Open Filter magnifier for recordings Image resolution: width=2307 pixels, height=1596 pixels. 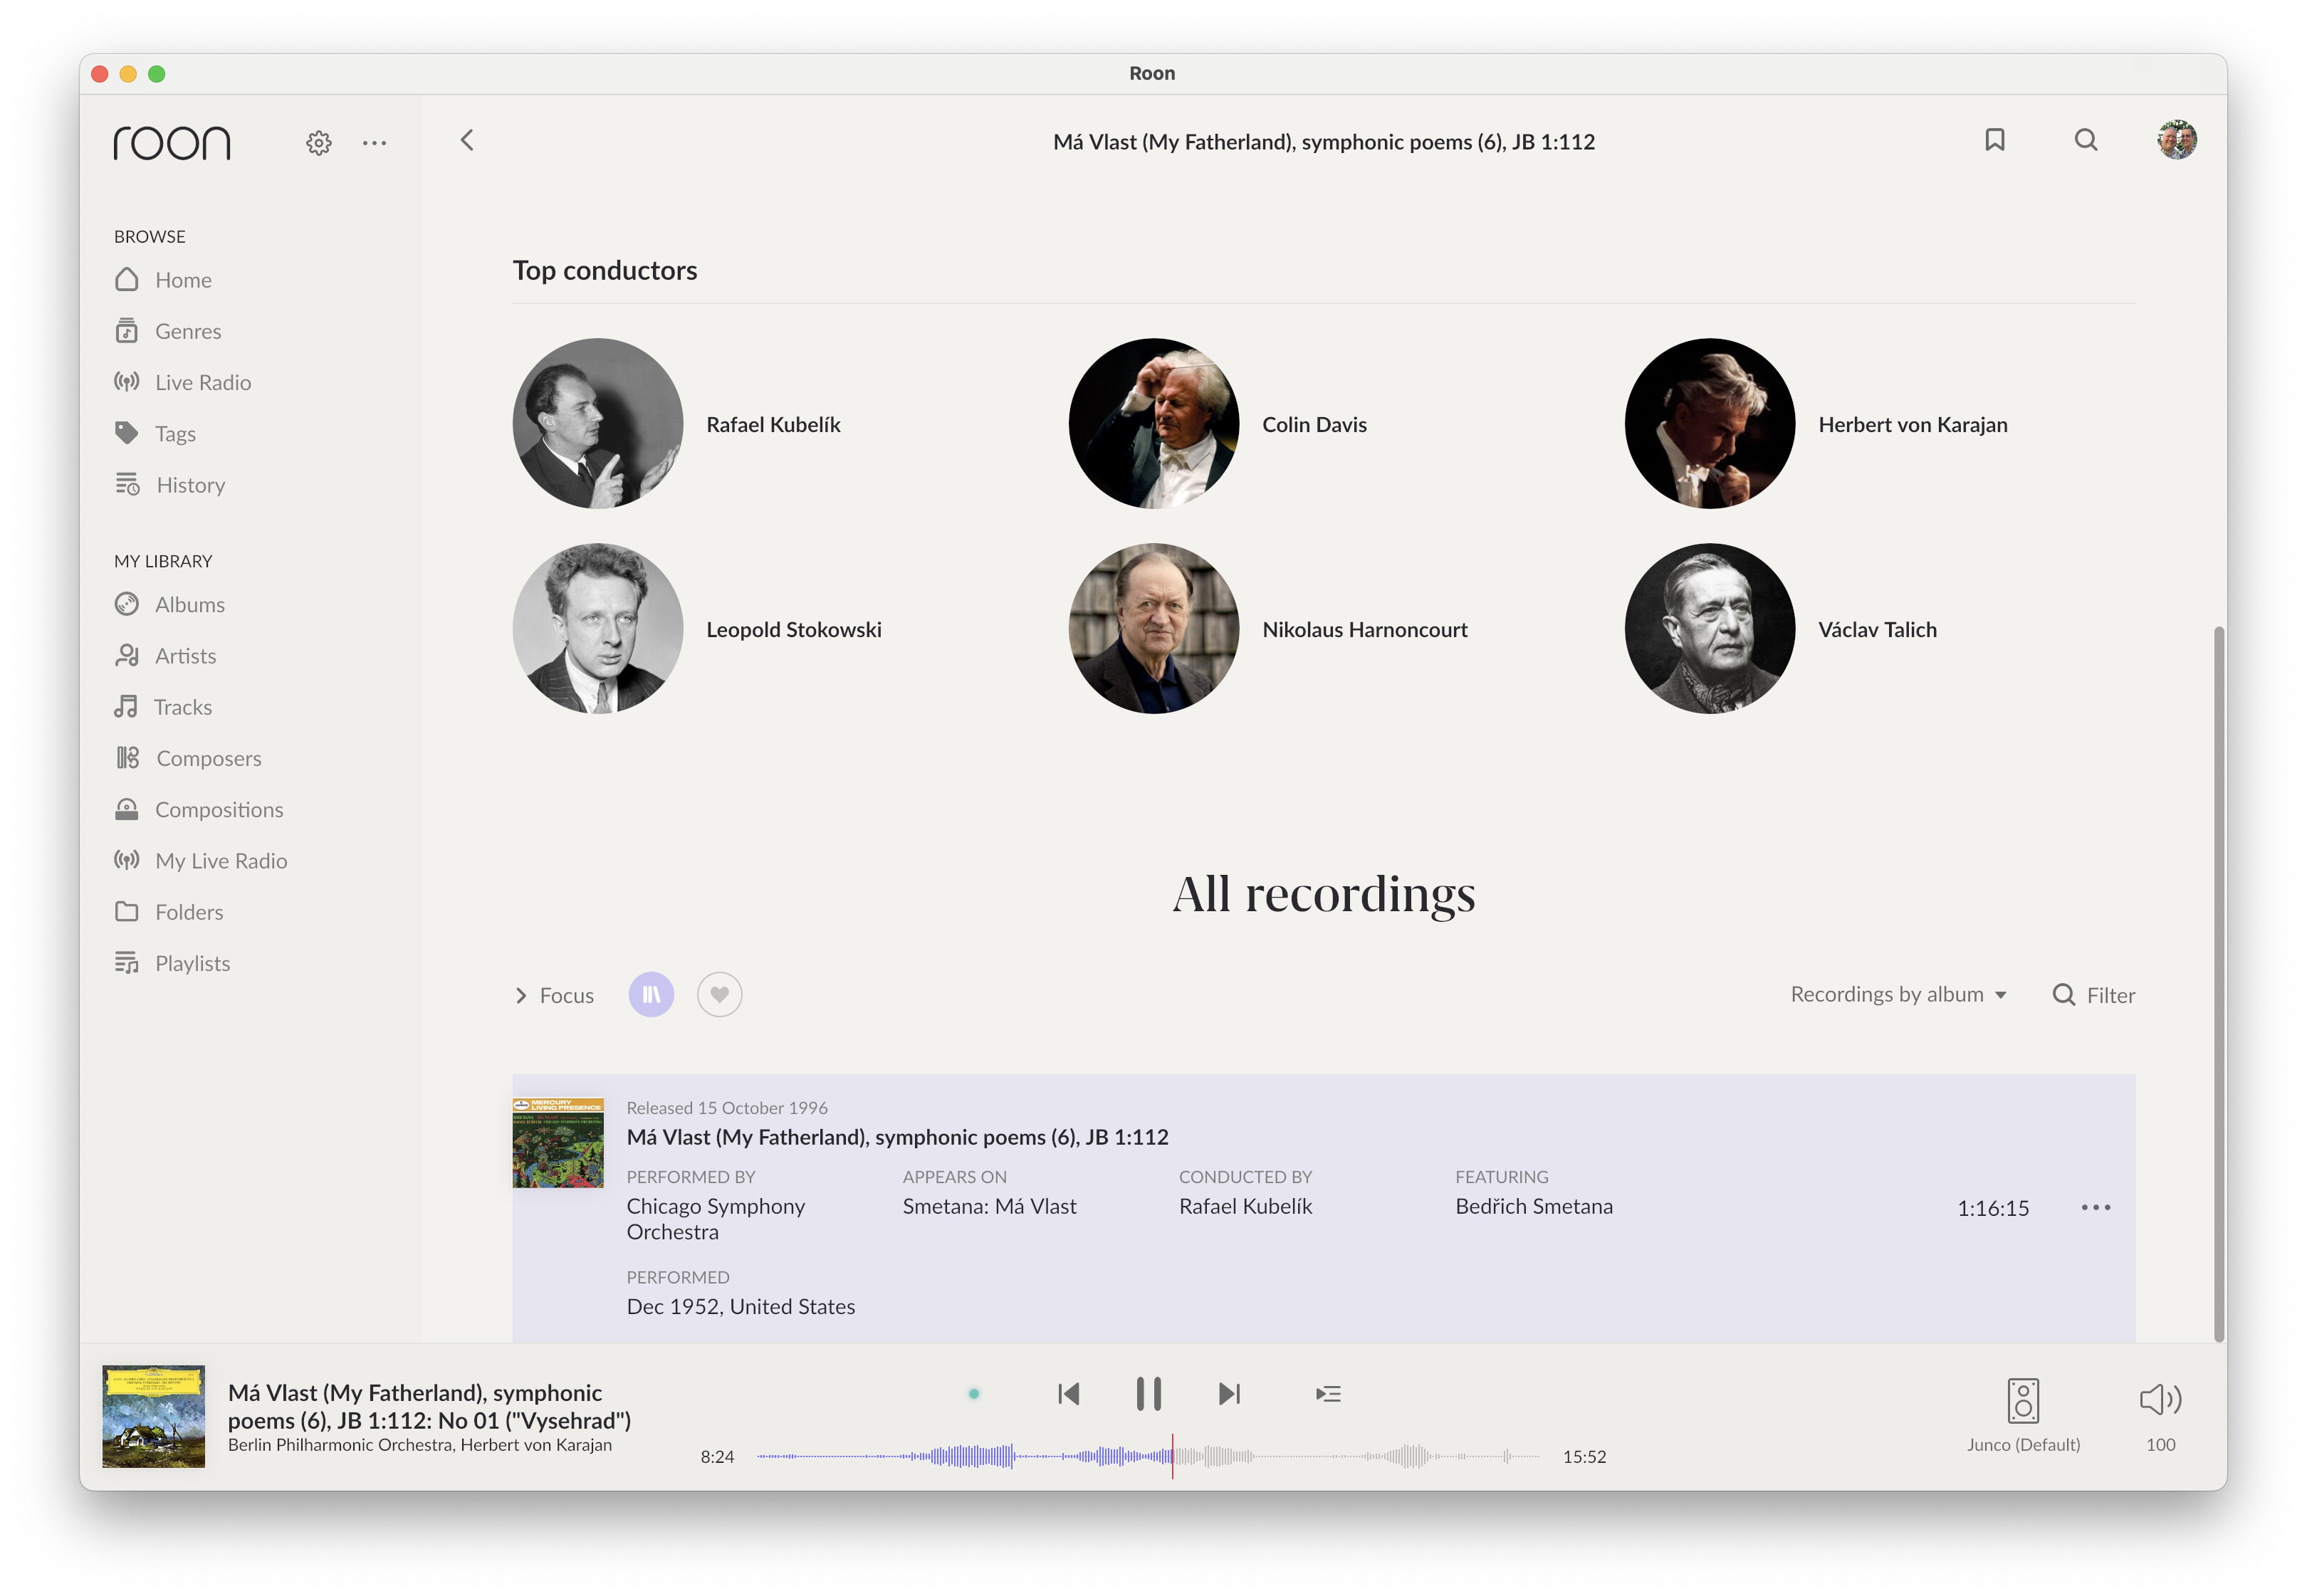click(x=2063, y=994)
